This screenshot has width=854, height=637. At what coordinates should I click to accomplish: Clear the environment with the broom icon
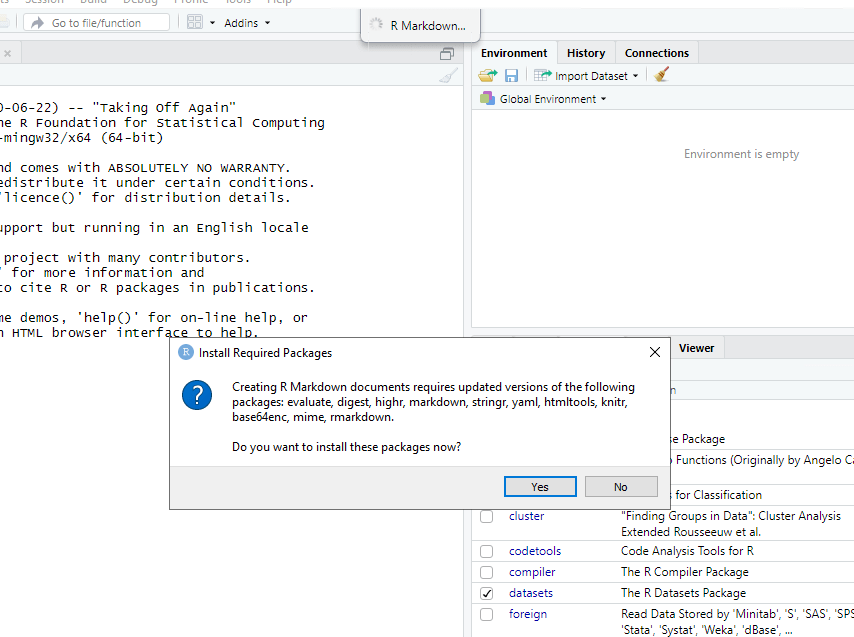click(660, 75)
